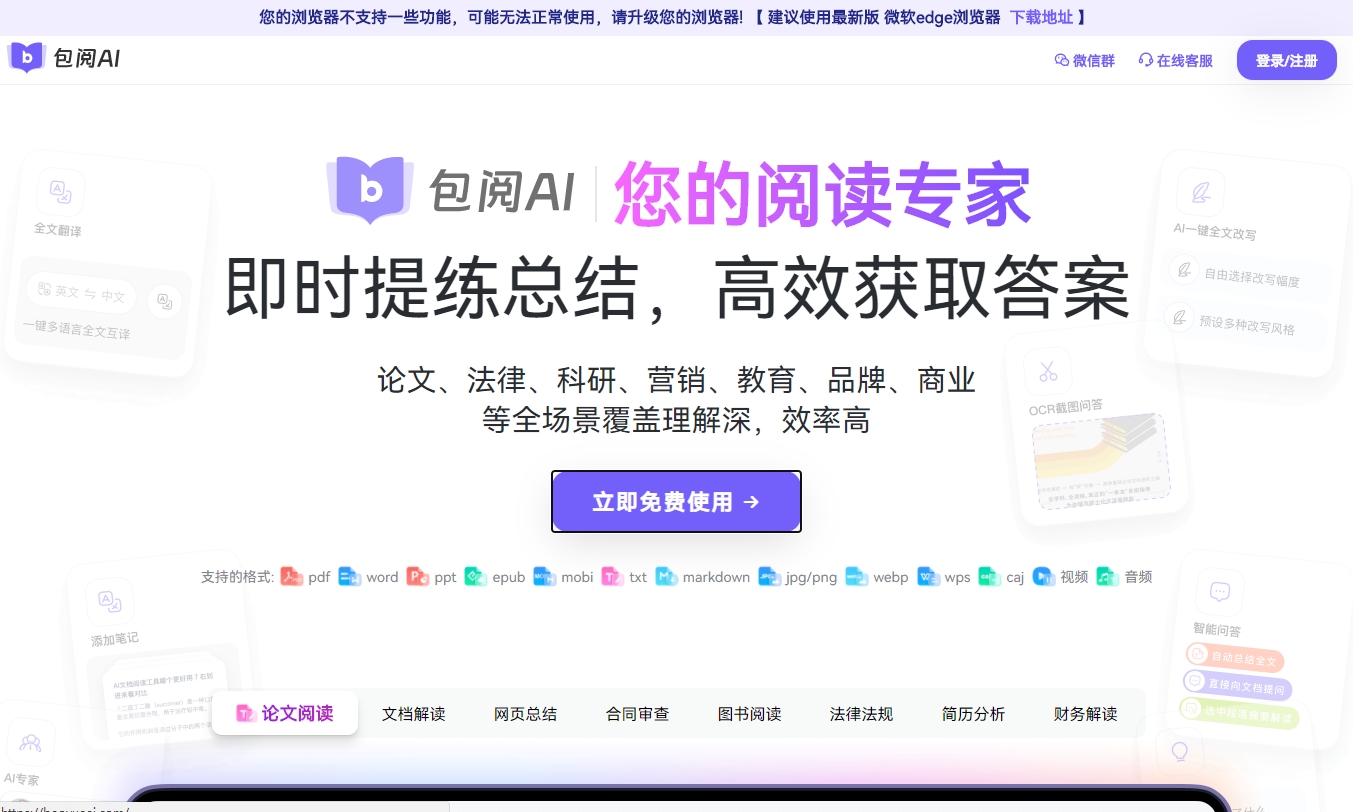Image resolution: width=1353 pixels, height=812 pixels.
Task: Click 自动总结全文 tag
Action: 1235,659
